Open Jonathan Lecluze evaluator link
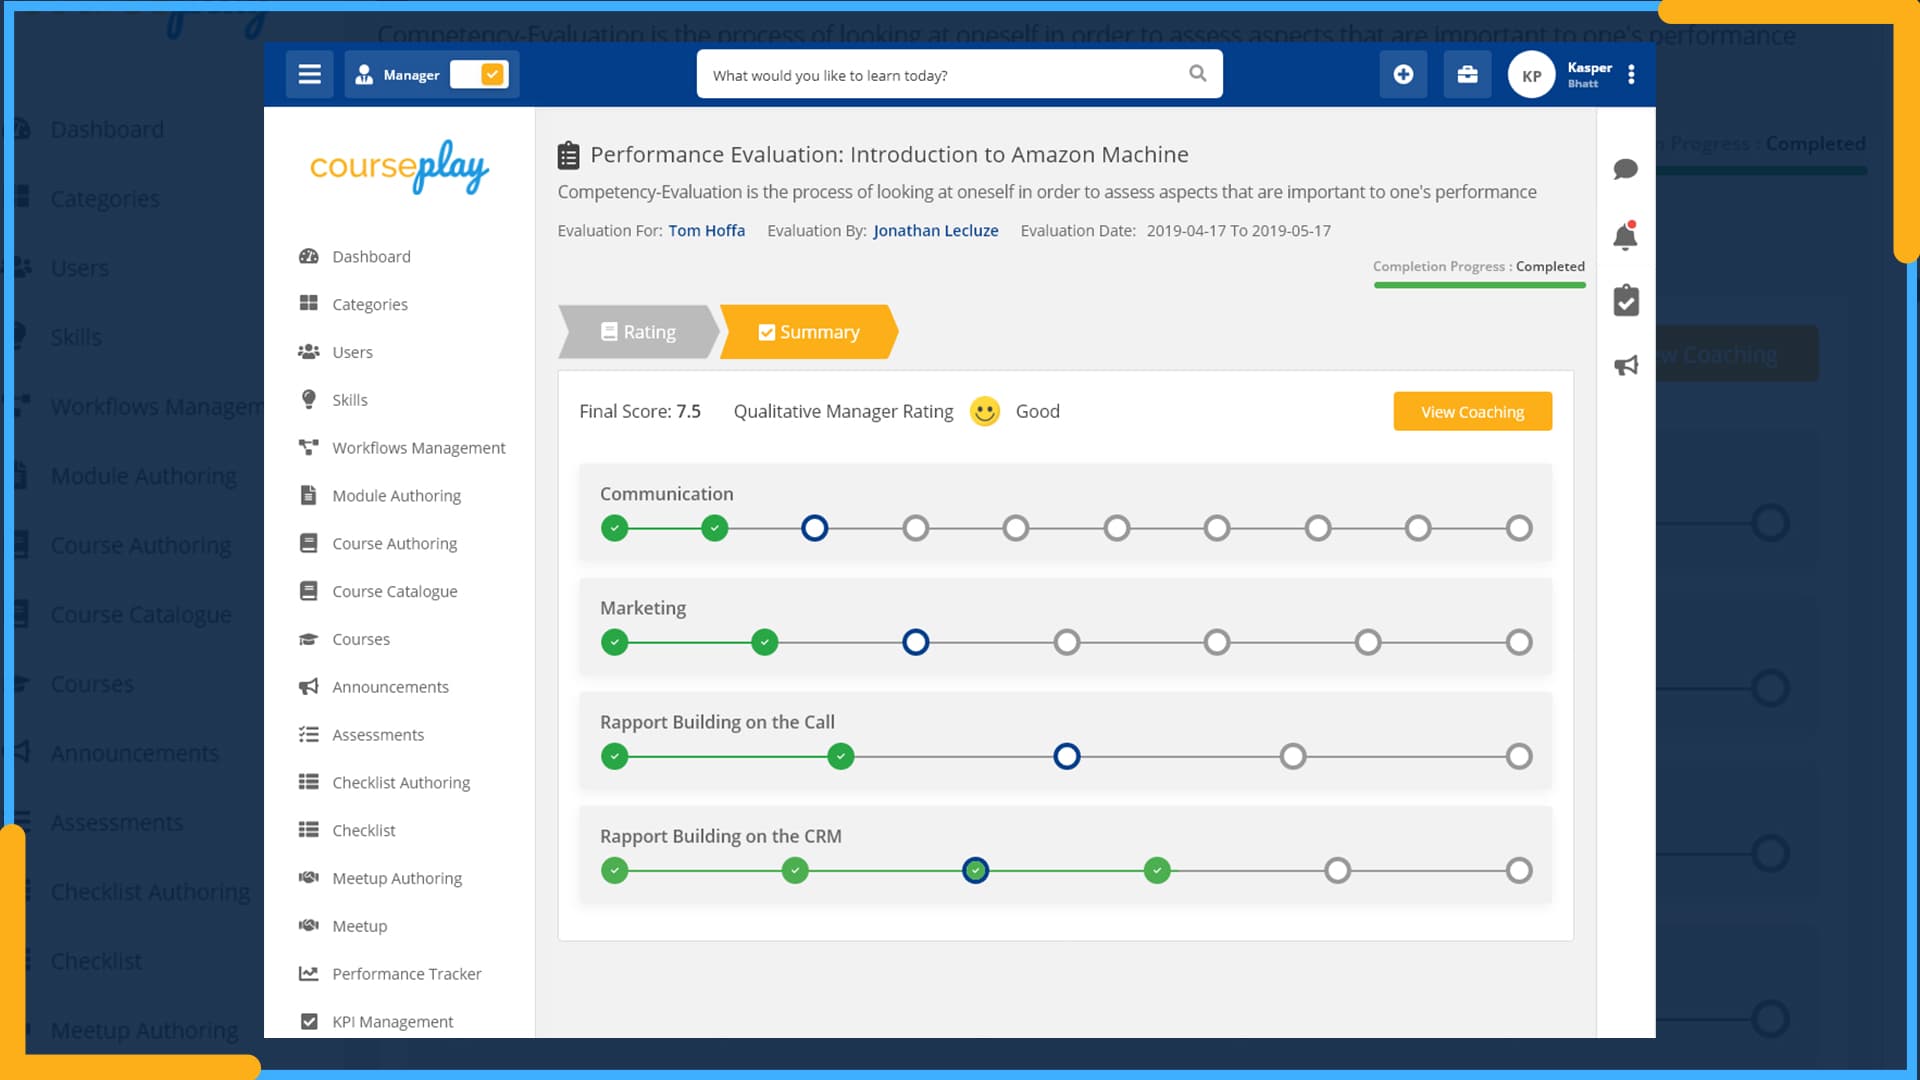This screenshot has height=1080, width=1920. [935, 230]
